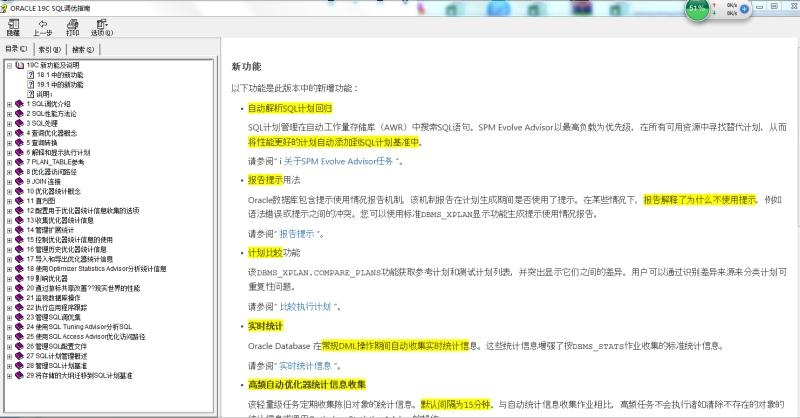Screen dimensions: 800x418
Task: Switch to the 索引 (Index) tab
Action: (x=49, y=50)
